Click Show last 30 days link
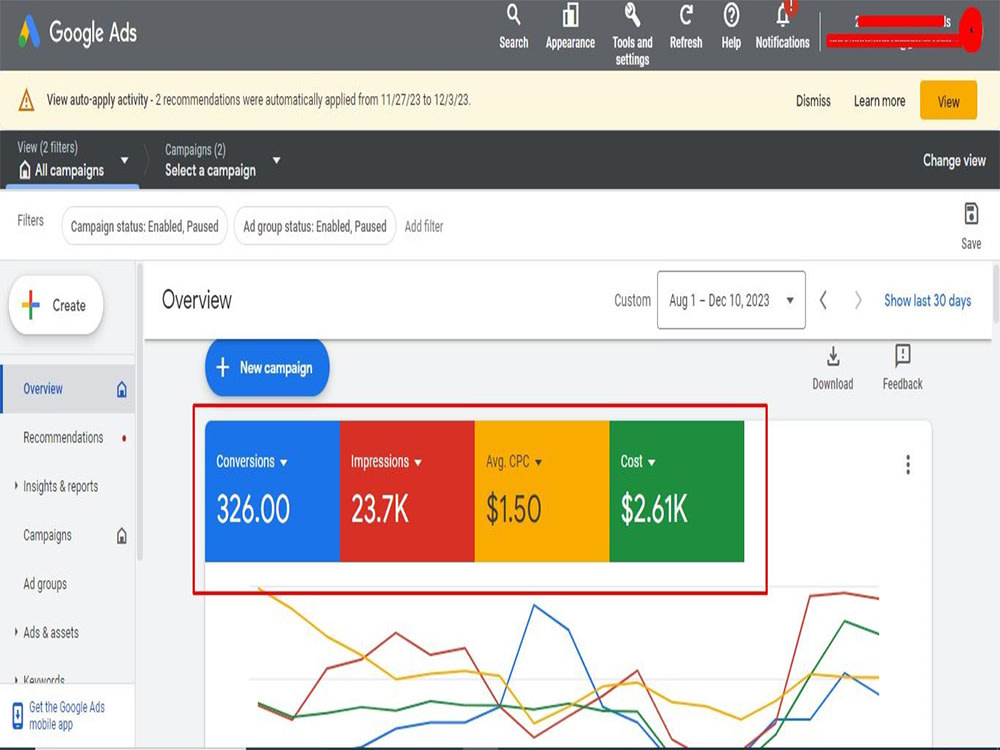Viewport: 1000px width, 750px height. pyautogui.click(x=927, y=300)
